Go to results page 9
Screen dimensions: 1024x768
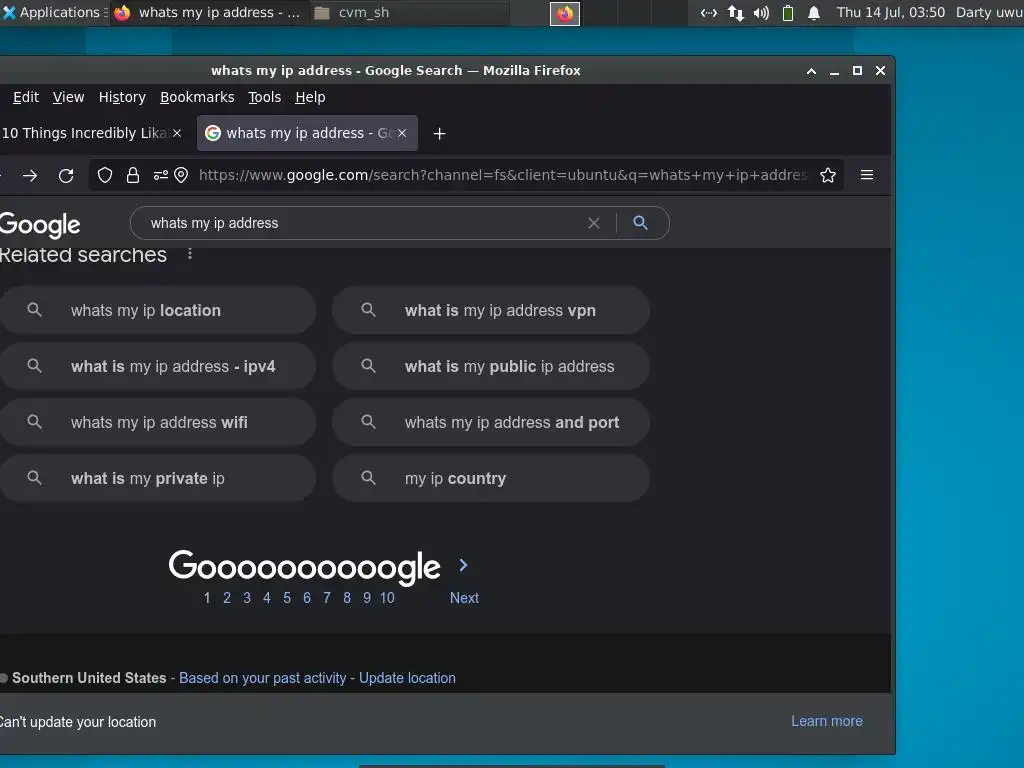tap(367, 598)
